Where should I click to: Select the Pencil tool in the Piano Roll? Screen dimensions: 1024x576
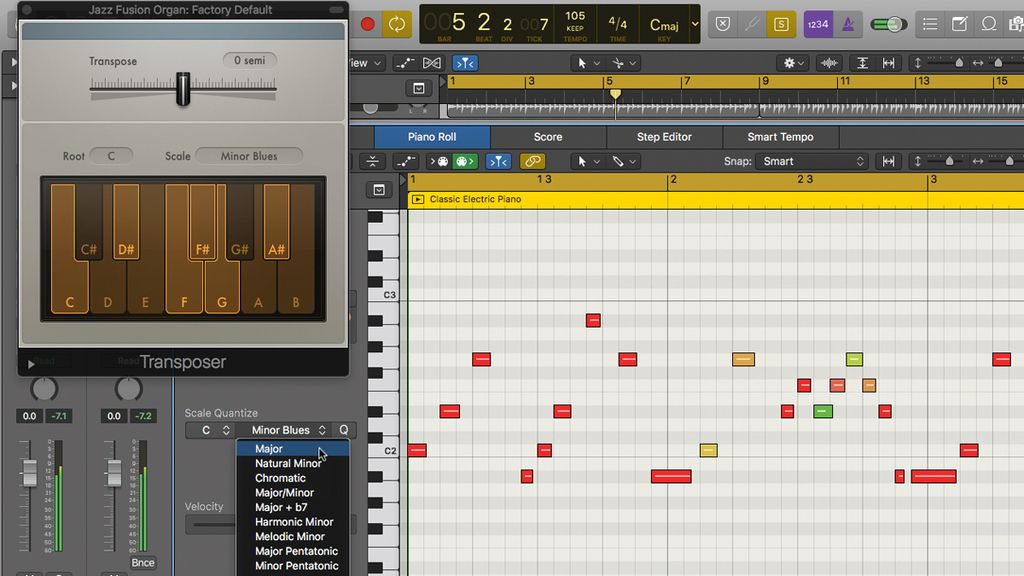[618, 161]
